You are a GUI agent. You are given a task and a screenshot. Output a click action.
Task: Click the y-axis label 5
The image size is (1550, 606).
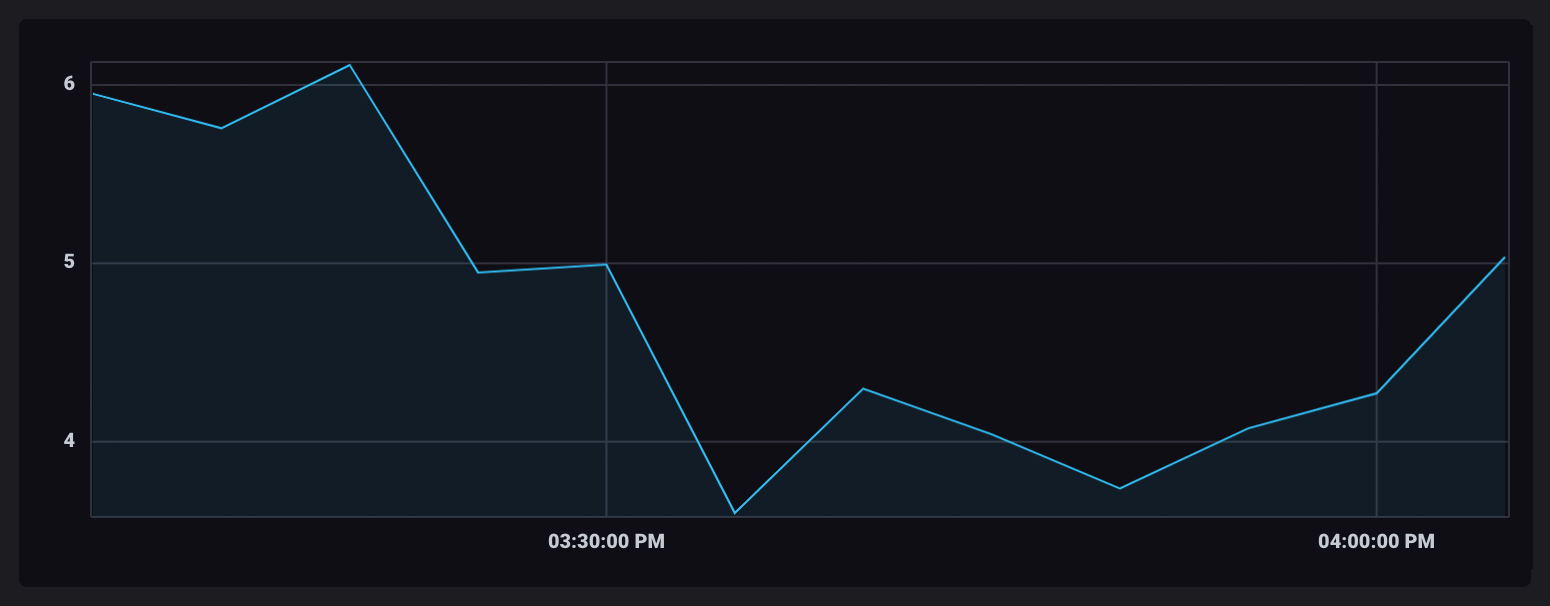(69, 263)
